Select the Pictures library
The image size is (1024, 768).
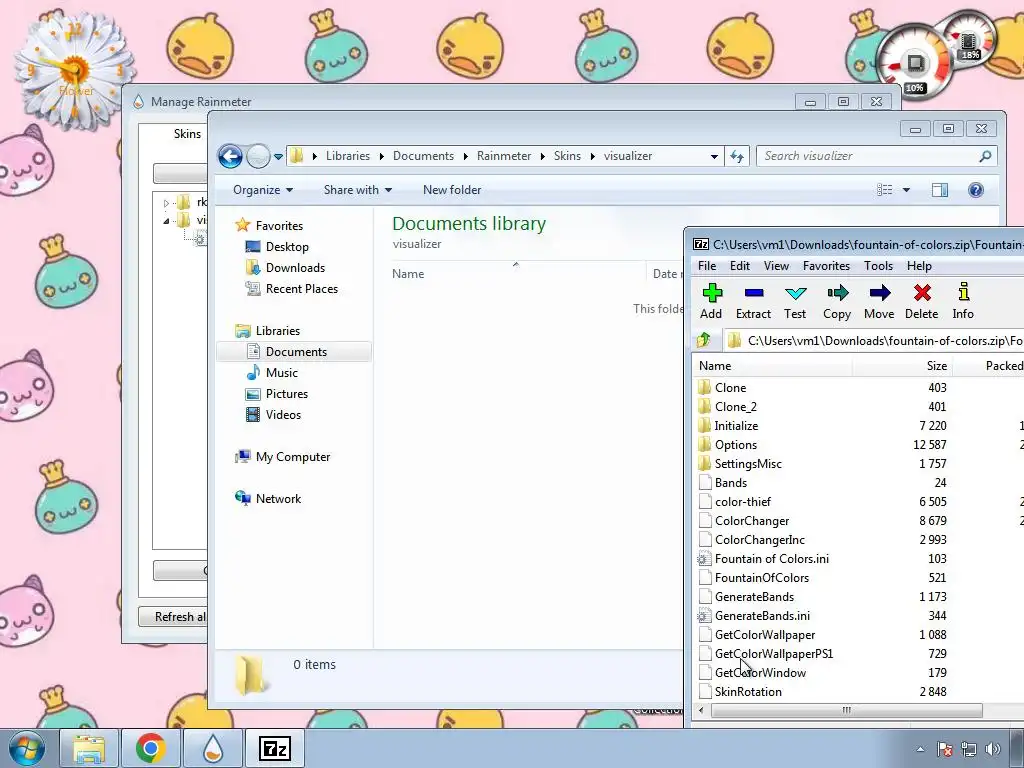point(286,394)
